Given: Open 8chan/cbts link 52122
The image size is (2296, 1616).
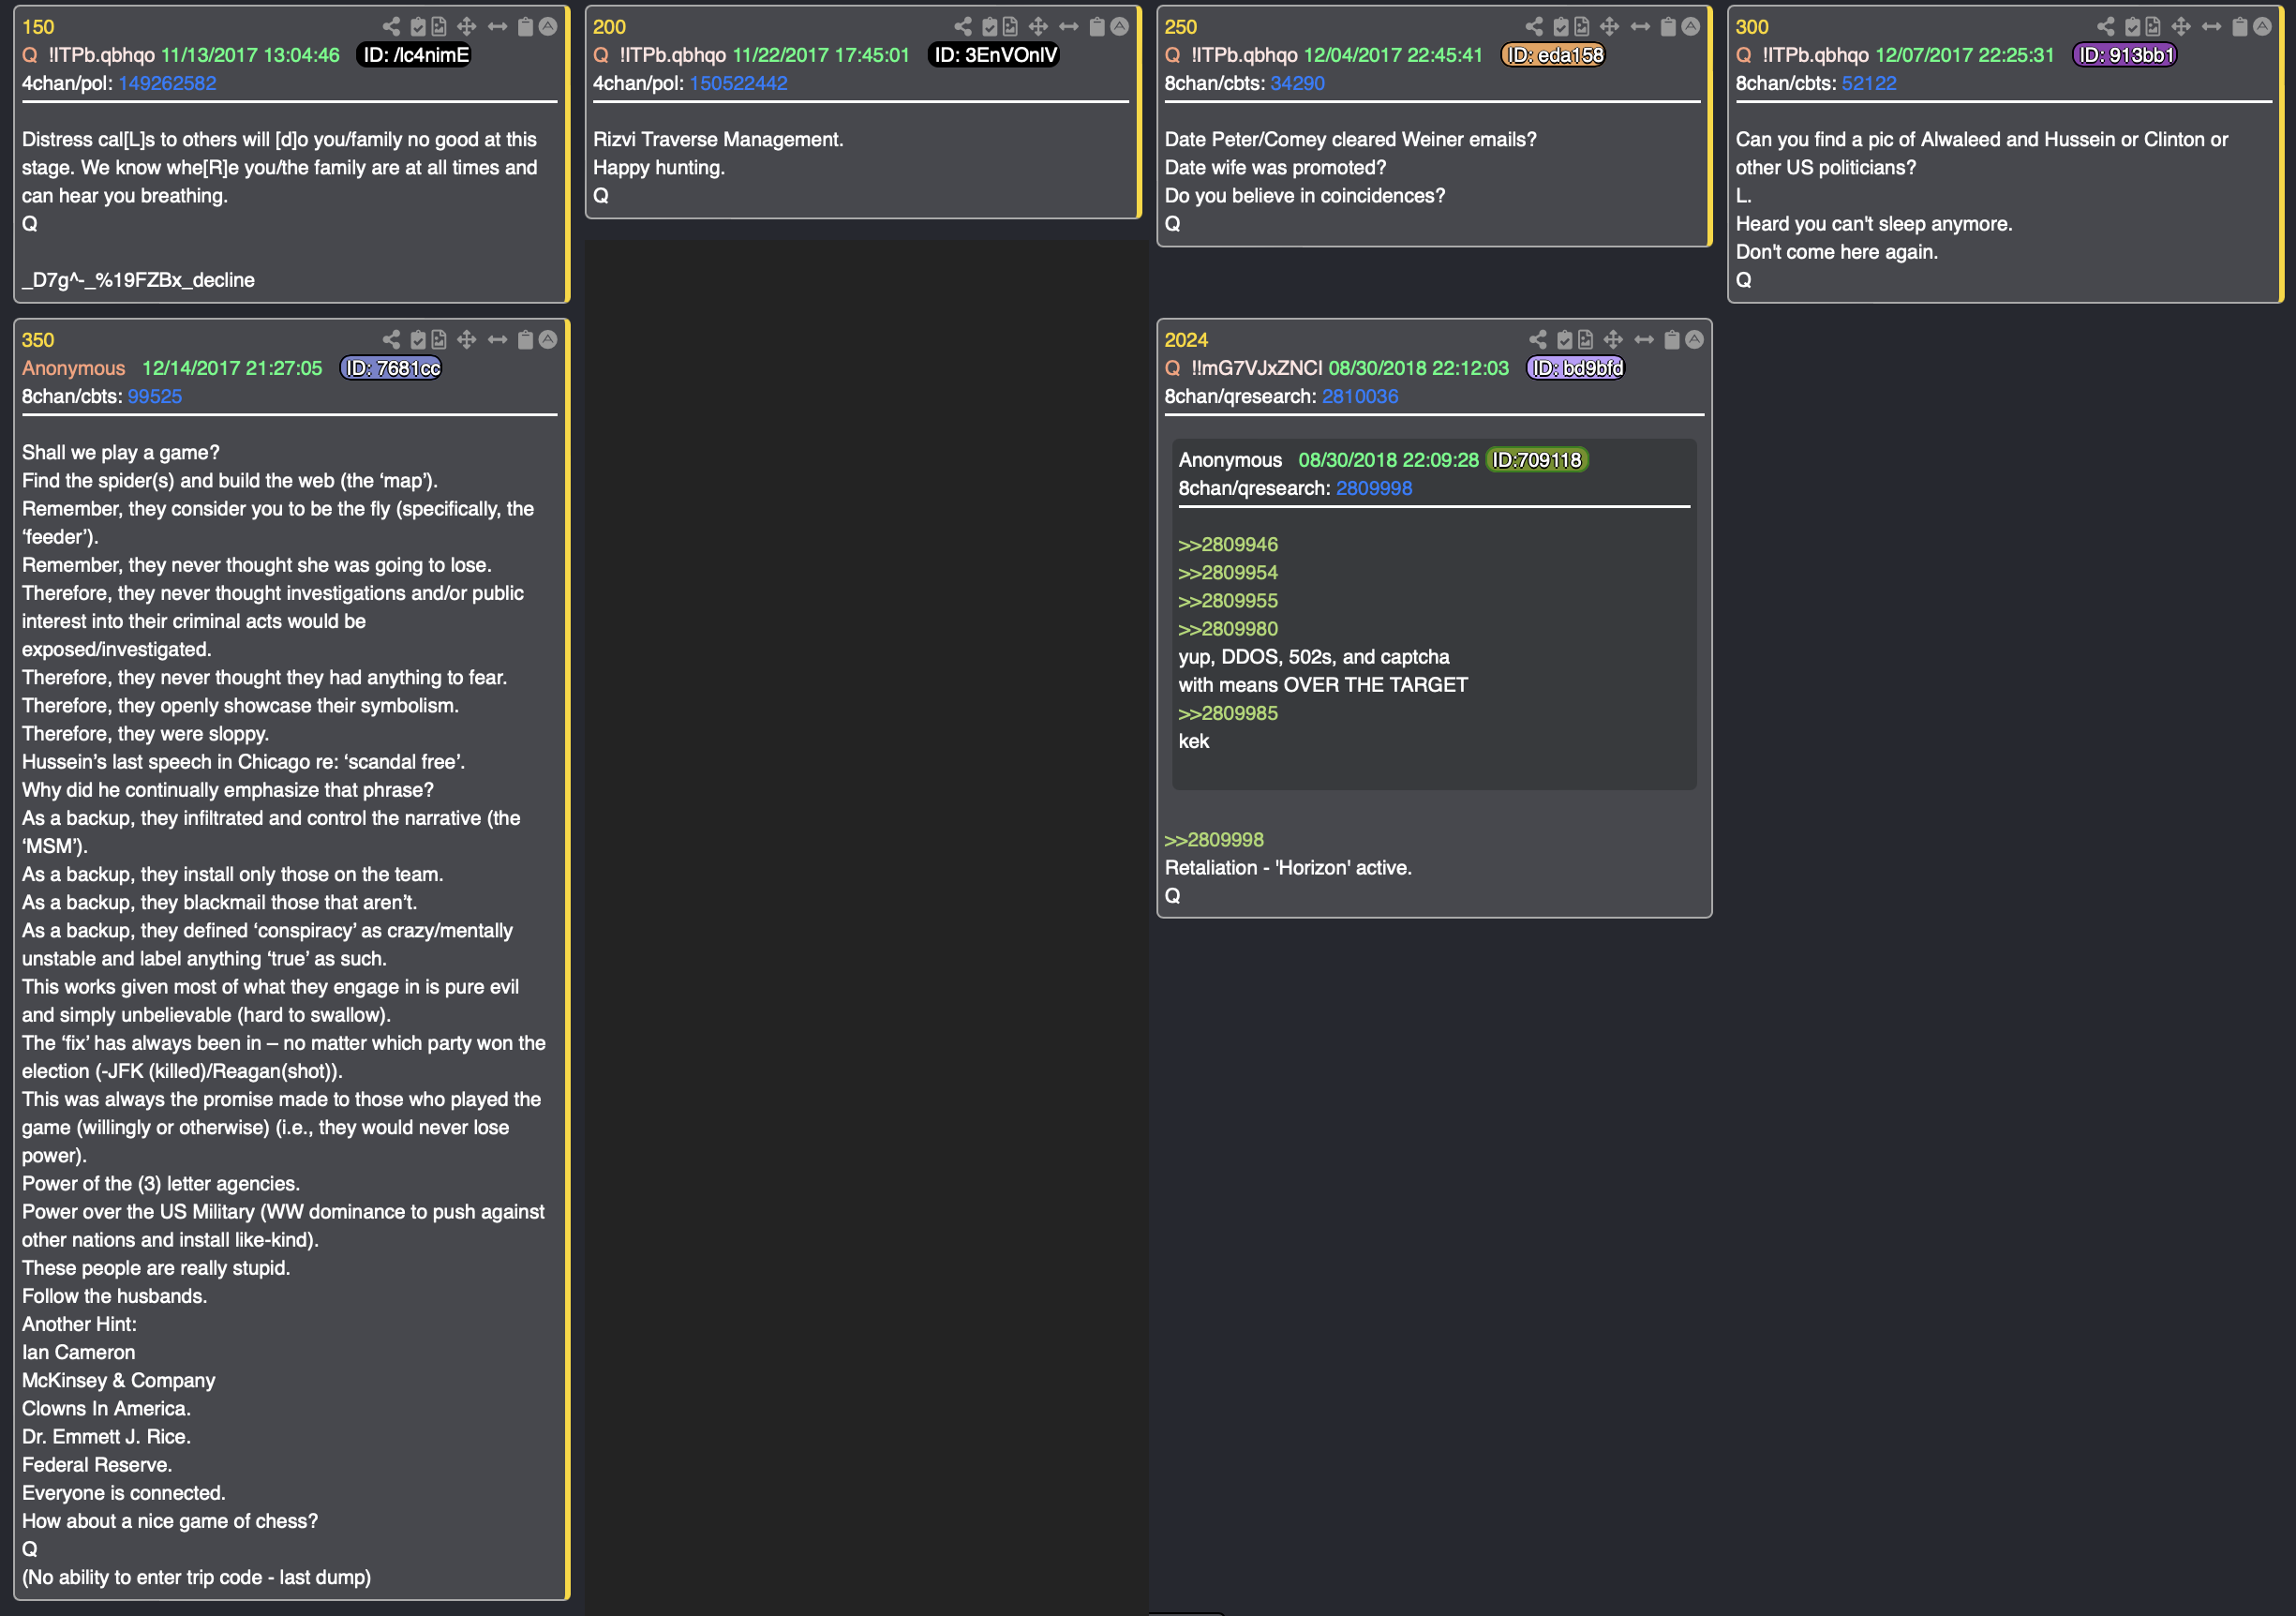Looking at the screenshot, I should (1869, 83).
